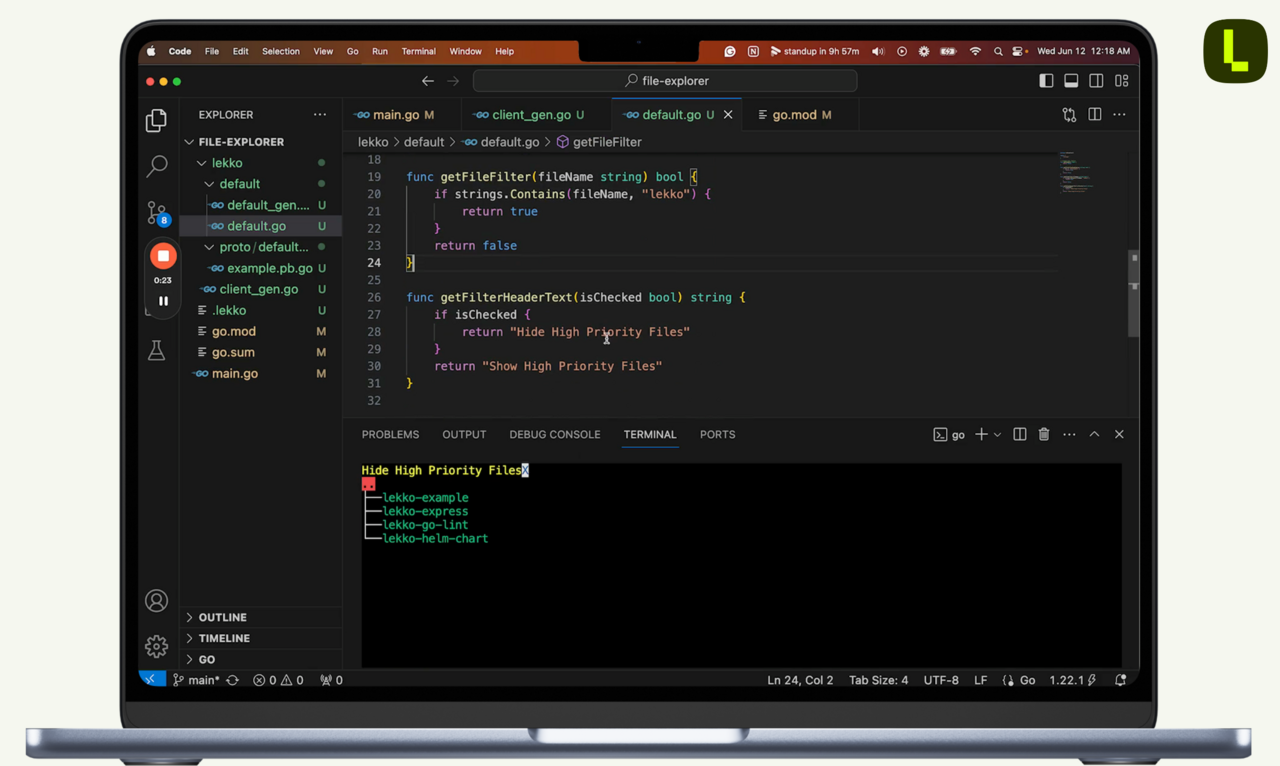Switch to the go.mod tab
This screenshot has width=1280, height=766.
coord(795,115)
